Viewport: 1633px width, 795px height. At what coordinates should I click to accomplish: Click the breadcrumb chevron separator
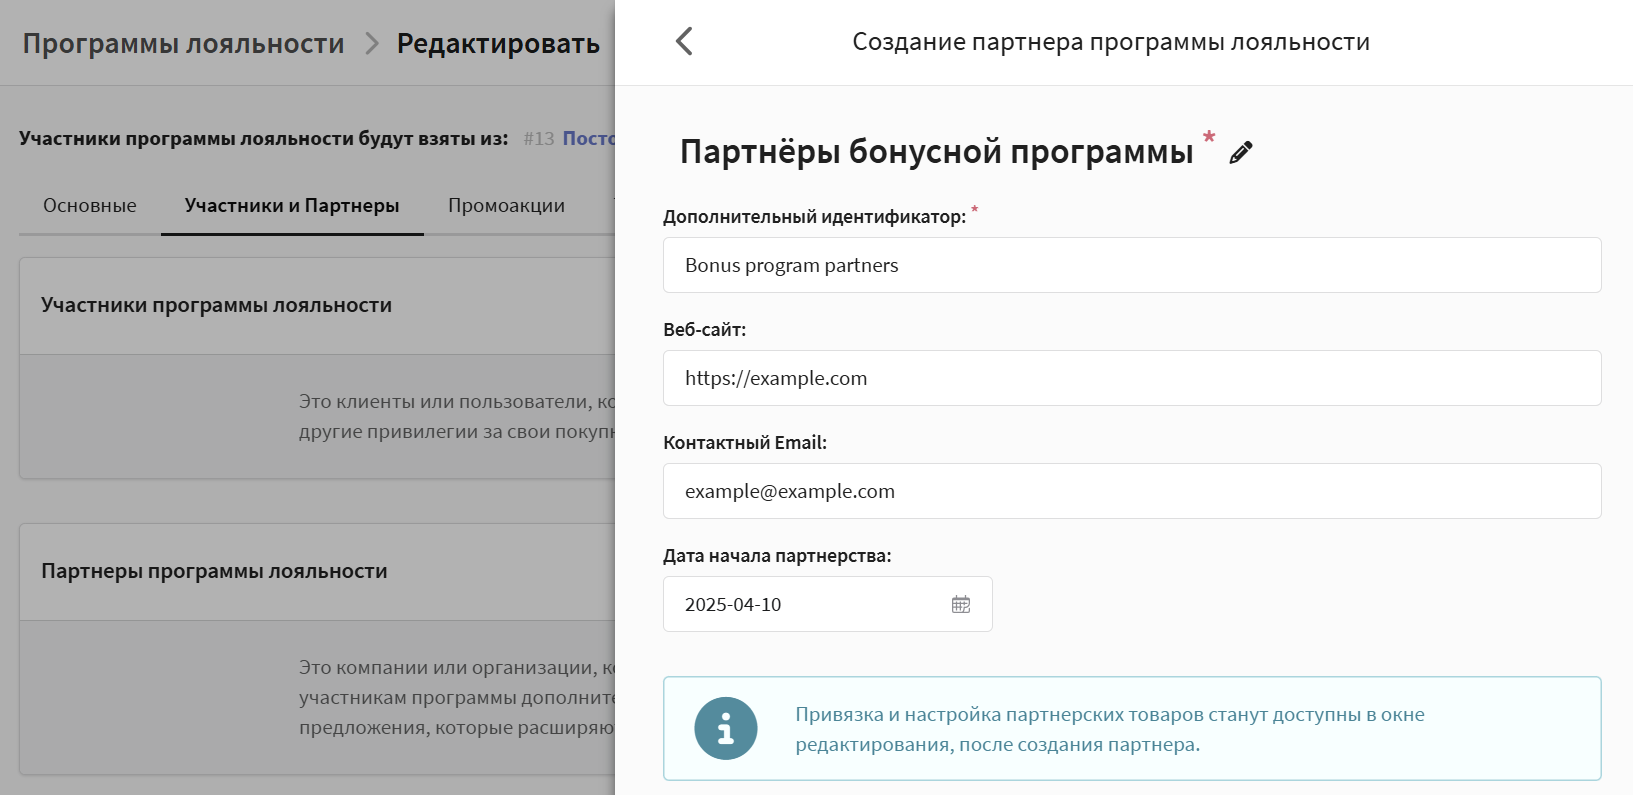371,44
